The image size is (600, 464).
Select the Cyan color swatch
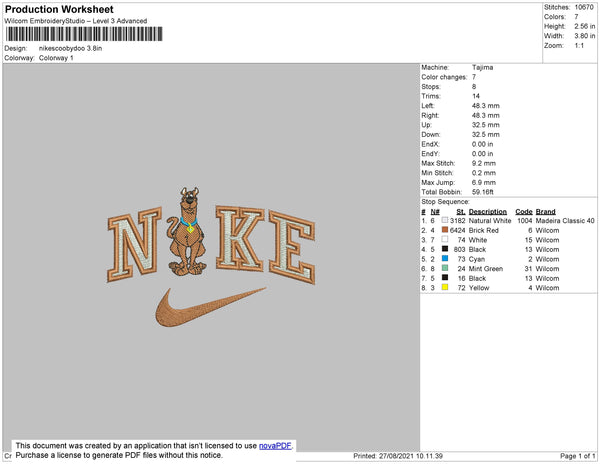point(445,259)
